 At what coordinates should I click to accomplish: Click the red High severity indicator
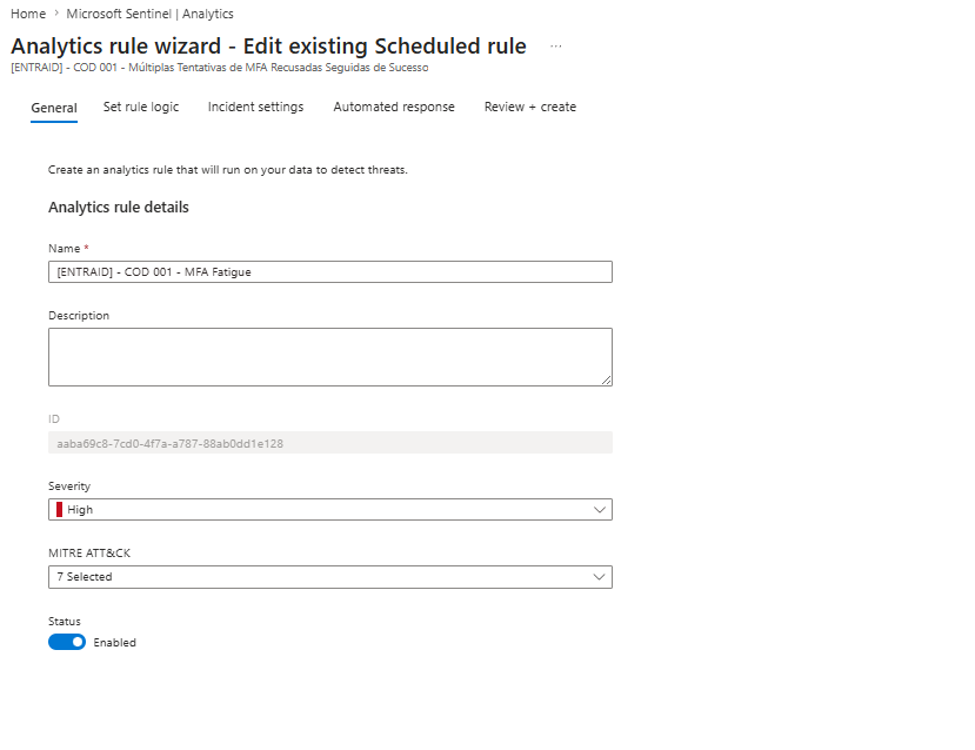[59, 509]
